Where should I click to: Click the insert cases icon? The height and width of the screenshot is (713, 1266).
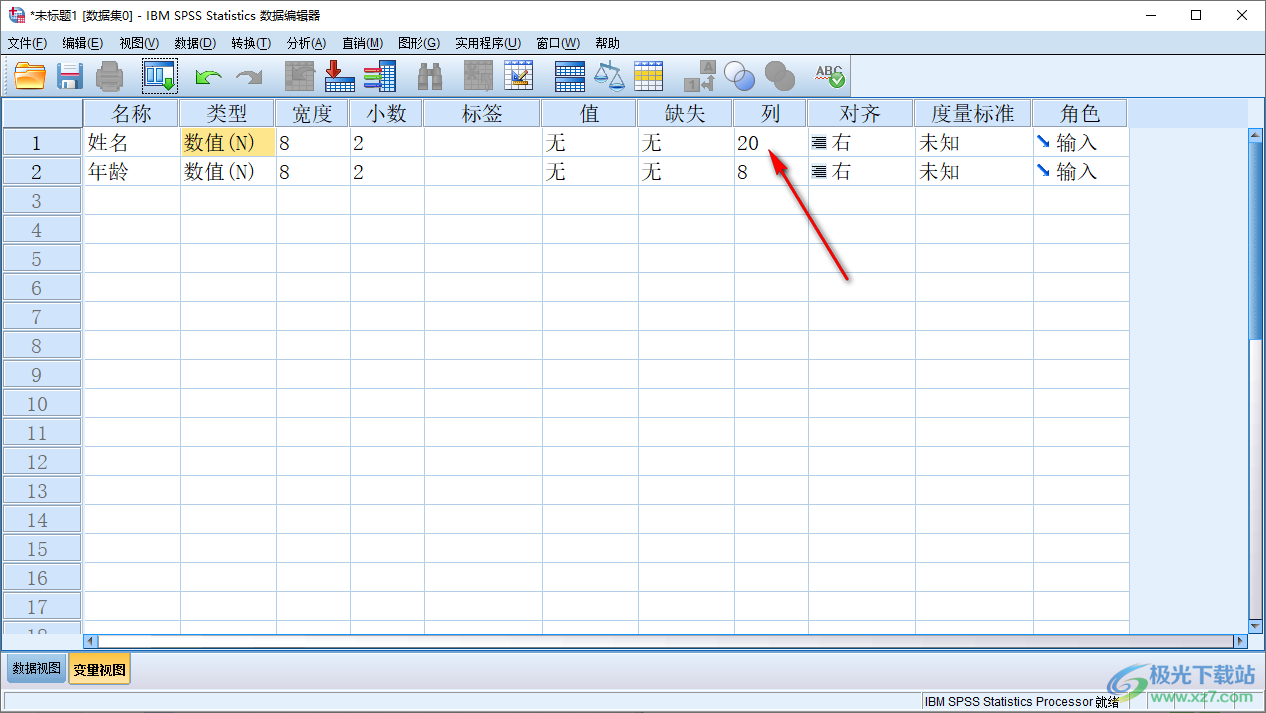point(478,76)
